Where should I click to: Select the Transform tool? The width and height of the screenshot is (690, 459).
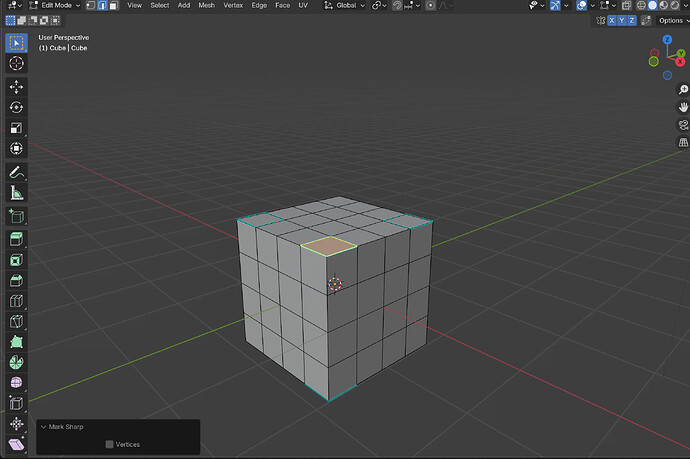pyautogui.click(x=16, y=148)
